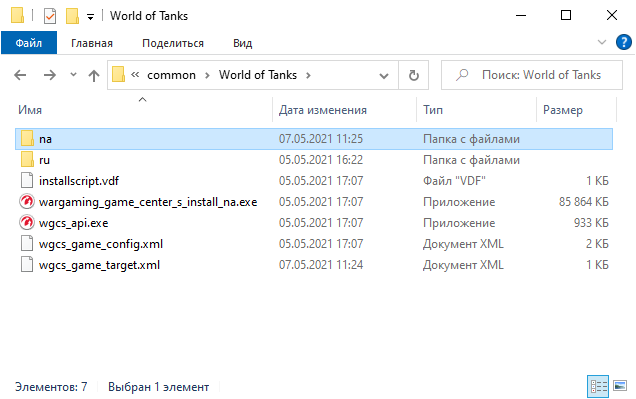
Task: Click wgcs_game_config.xml file name
Action: 101,244
